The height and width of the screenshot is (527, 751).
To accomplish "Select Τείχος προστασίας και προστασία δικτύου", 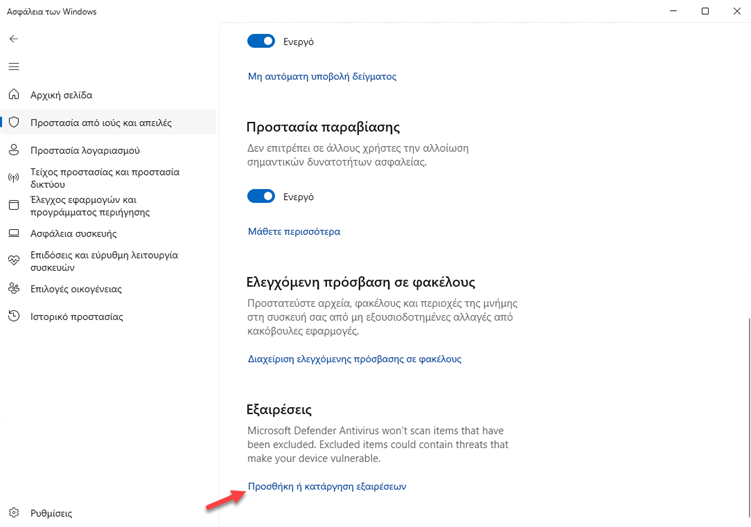I will (x=104, y=178).
